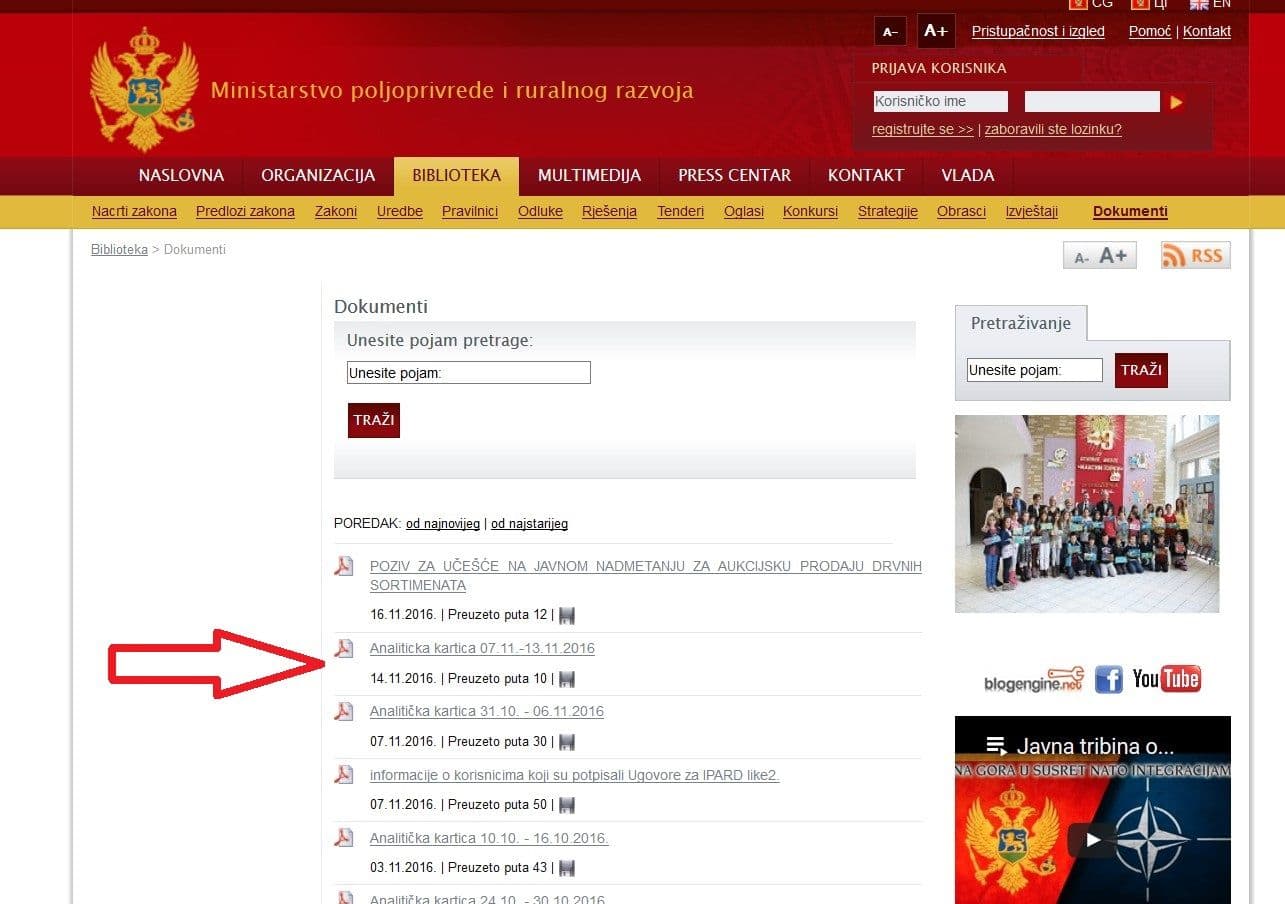The image size is (1285, 904).
Task: Open the registrujte se link
Action: pos(920,129)
